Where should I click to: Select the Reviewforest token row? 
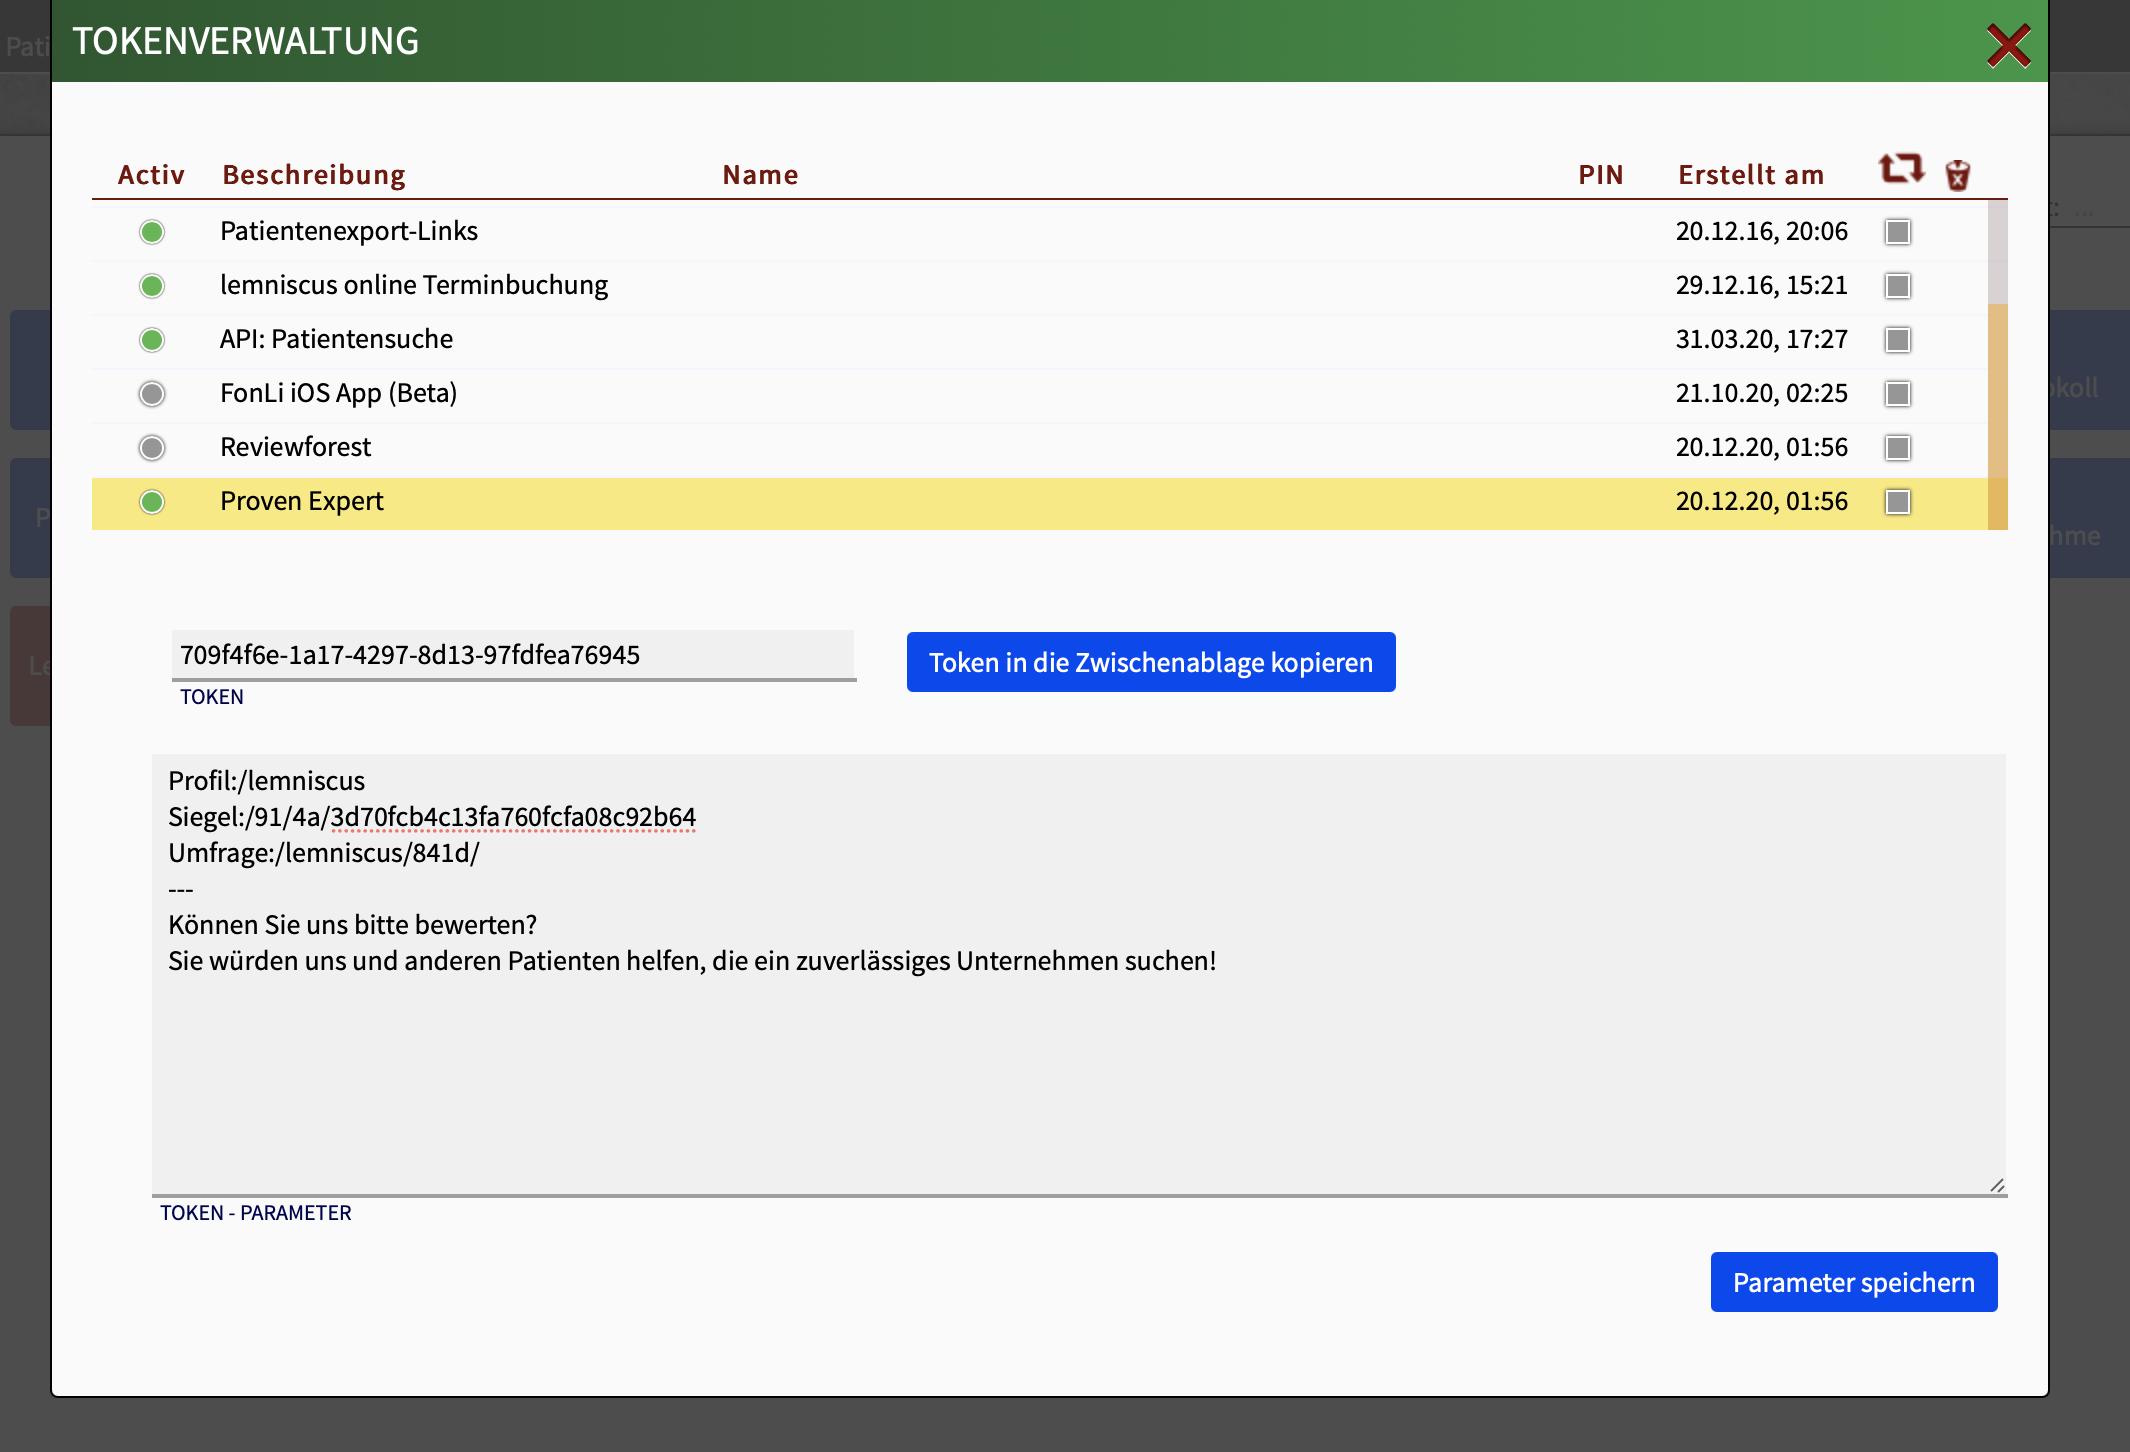click(1040, 448)
